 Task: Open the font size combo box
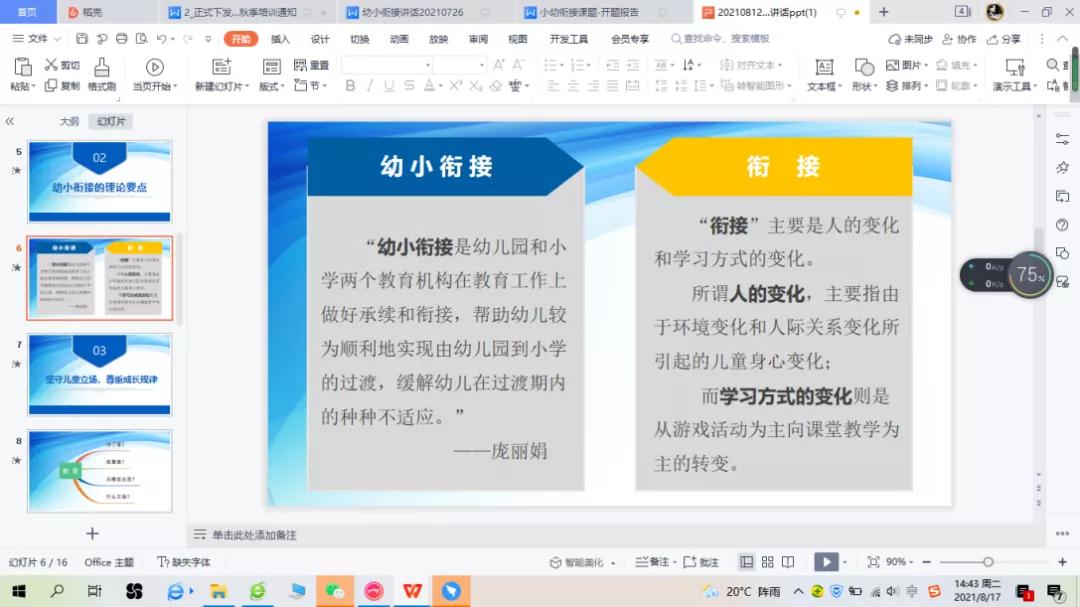pyautogui.click(x=459, y=65)
